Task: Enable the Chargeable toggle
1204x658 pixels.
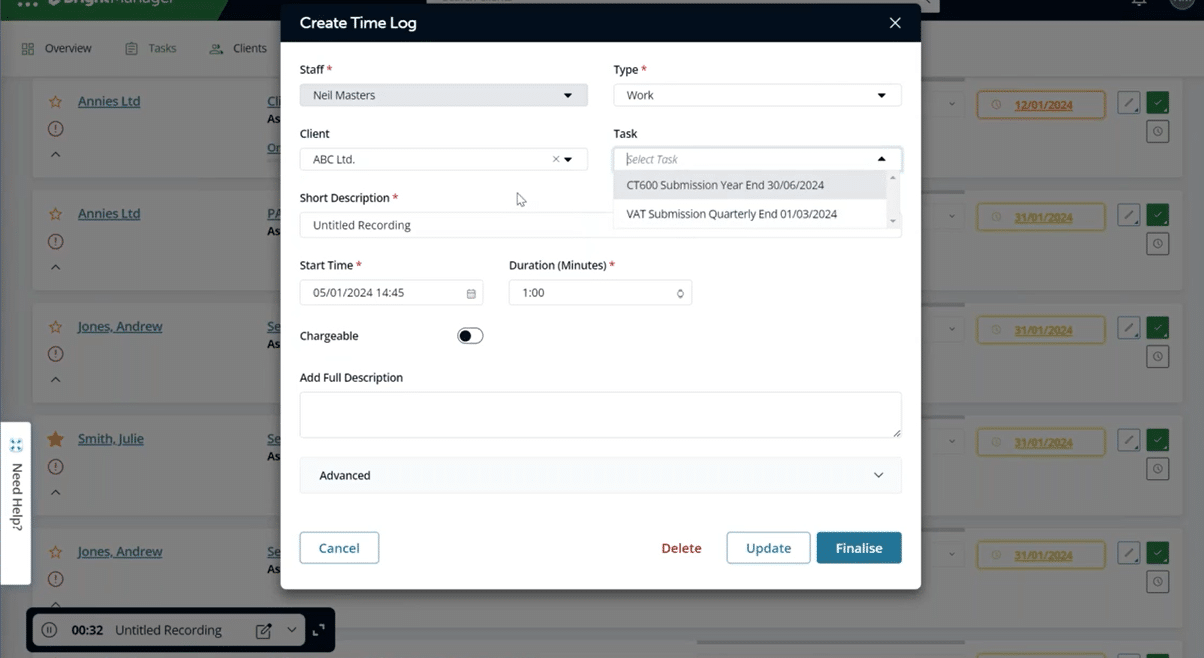Action: pos(469,335)
